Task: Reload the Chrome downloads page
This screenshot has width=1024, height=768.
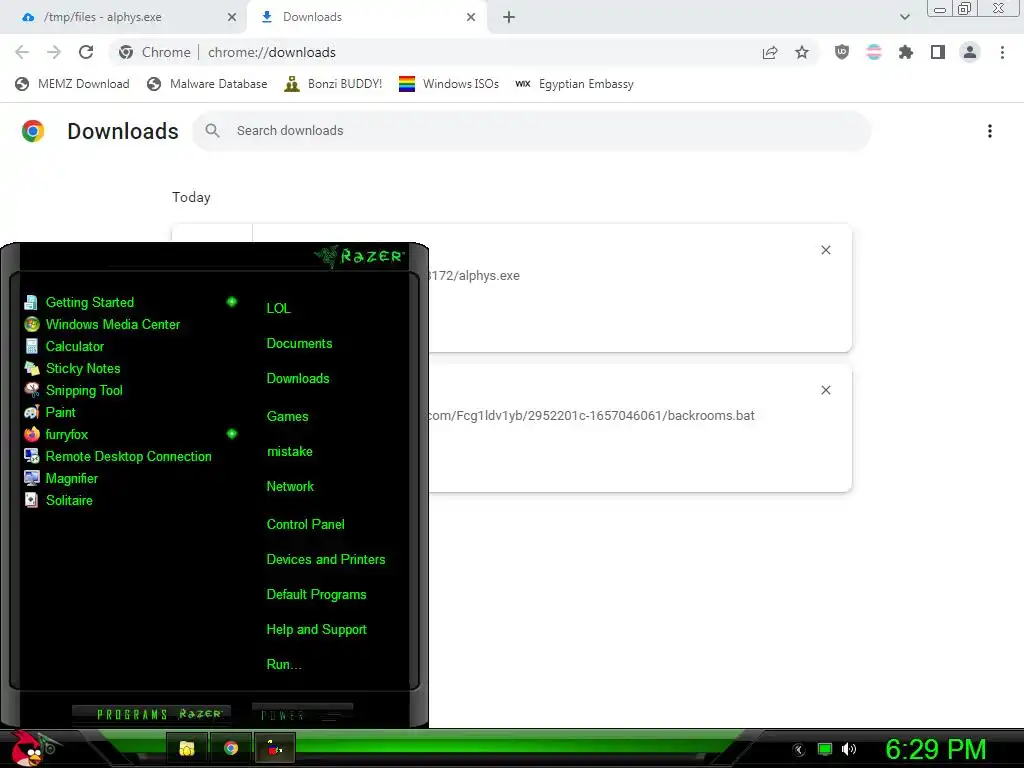Action: [x=86, y=52]
